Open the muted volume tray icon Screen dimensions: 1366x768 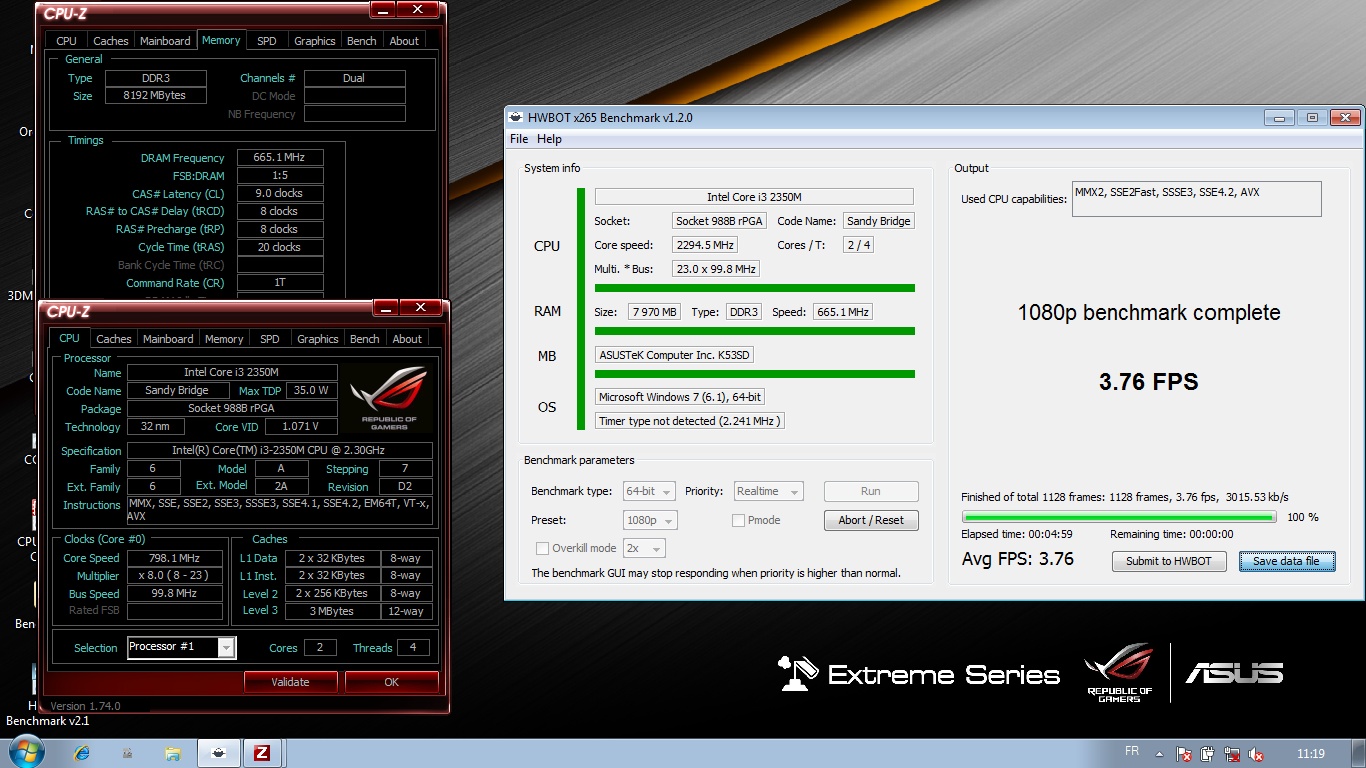coord(1257,754)
